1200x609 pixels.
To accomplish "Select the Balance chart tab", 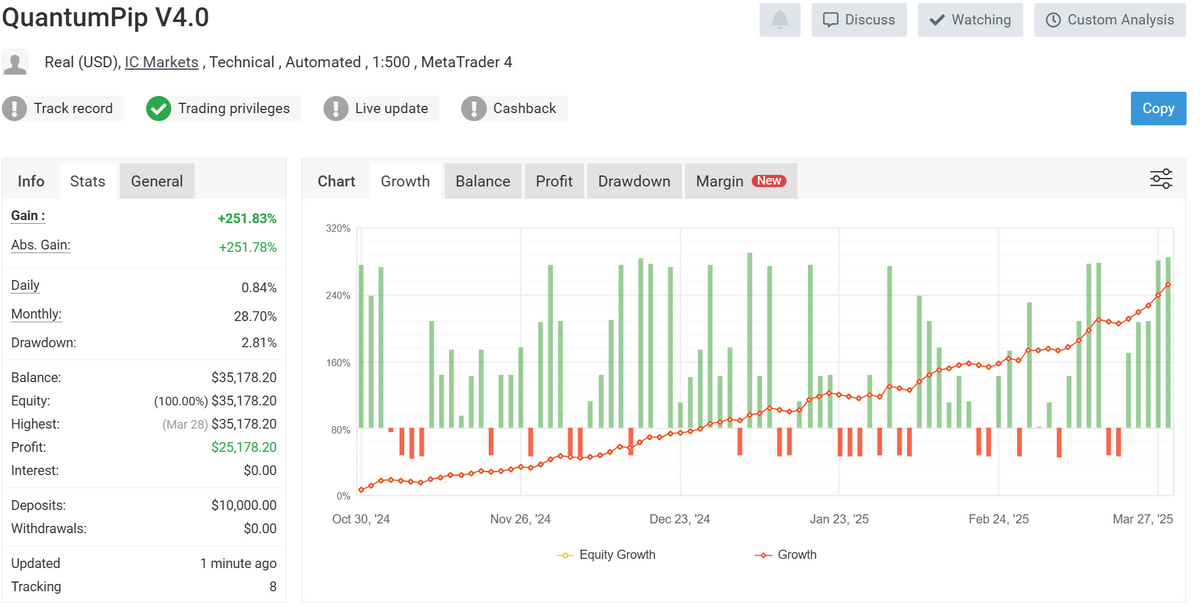I will (483, 181).
